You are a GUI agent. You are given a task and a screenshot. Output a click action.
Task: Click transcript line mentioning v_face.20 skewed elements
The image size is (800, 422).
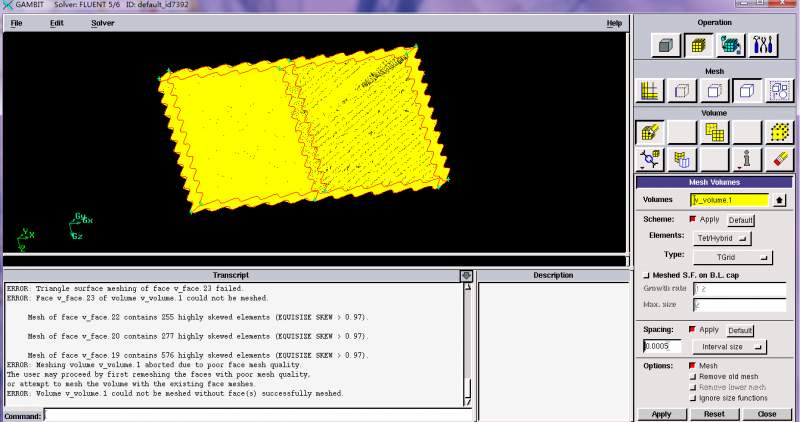pos(198,336)
